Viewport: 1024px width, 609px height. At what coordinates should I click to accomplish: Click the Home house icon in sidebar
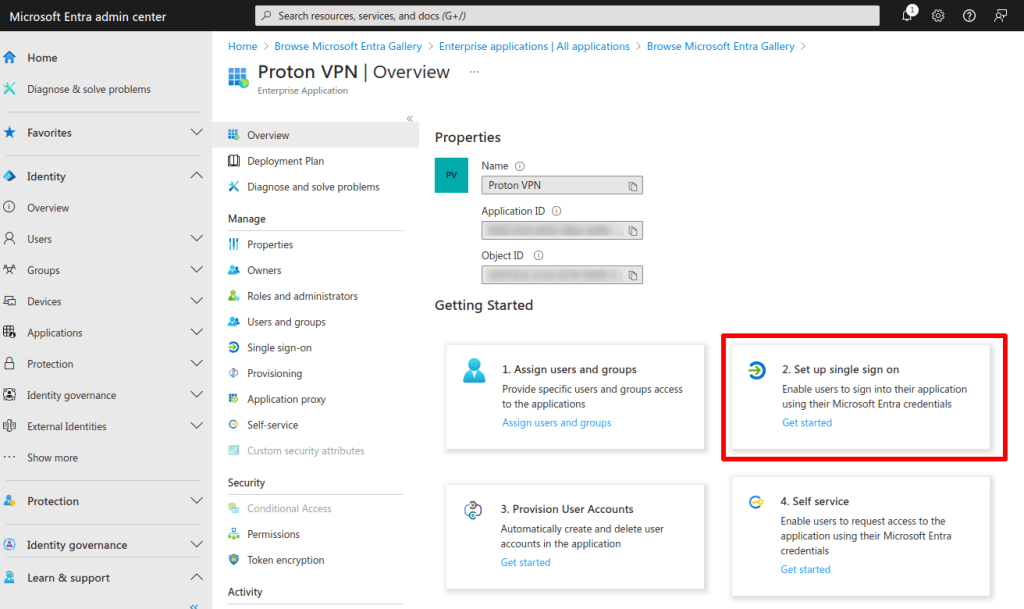(10, 57)
